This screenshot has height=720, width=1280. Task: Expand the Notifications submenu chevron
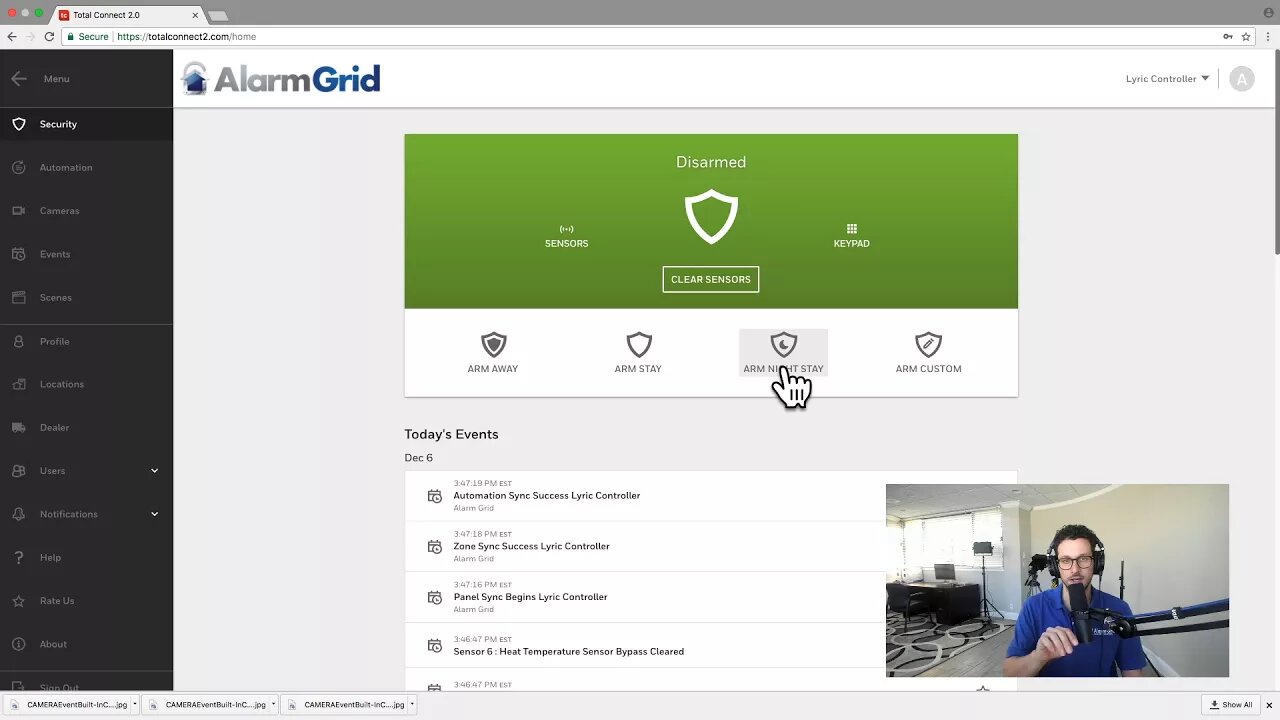click(154, 514)
